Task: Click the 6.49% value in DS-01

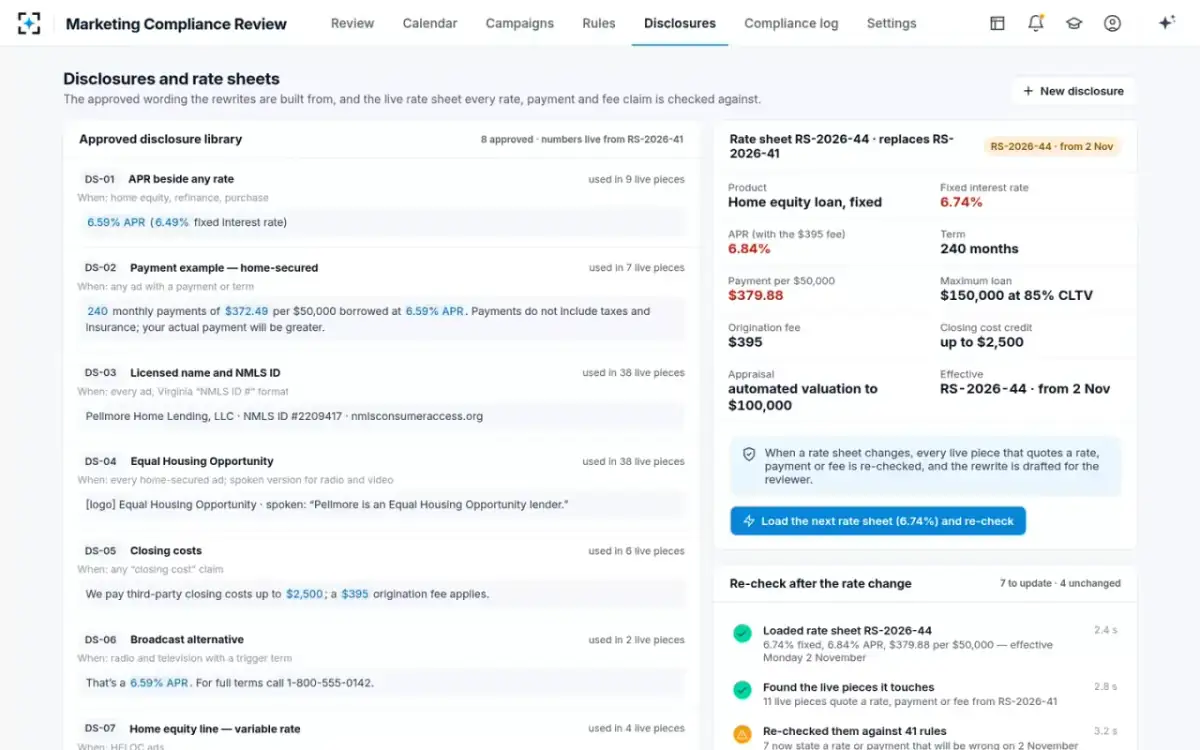Action: 171,222
